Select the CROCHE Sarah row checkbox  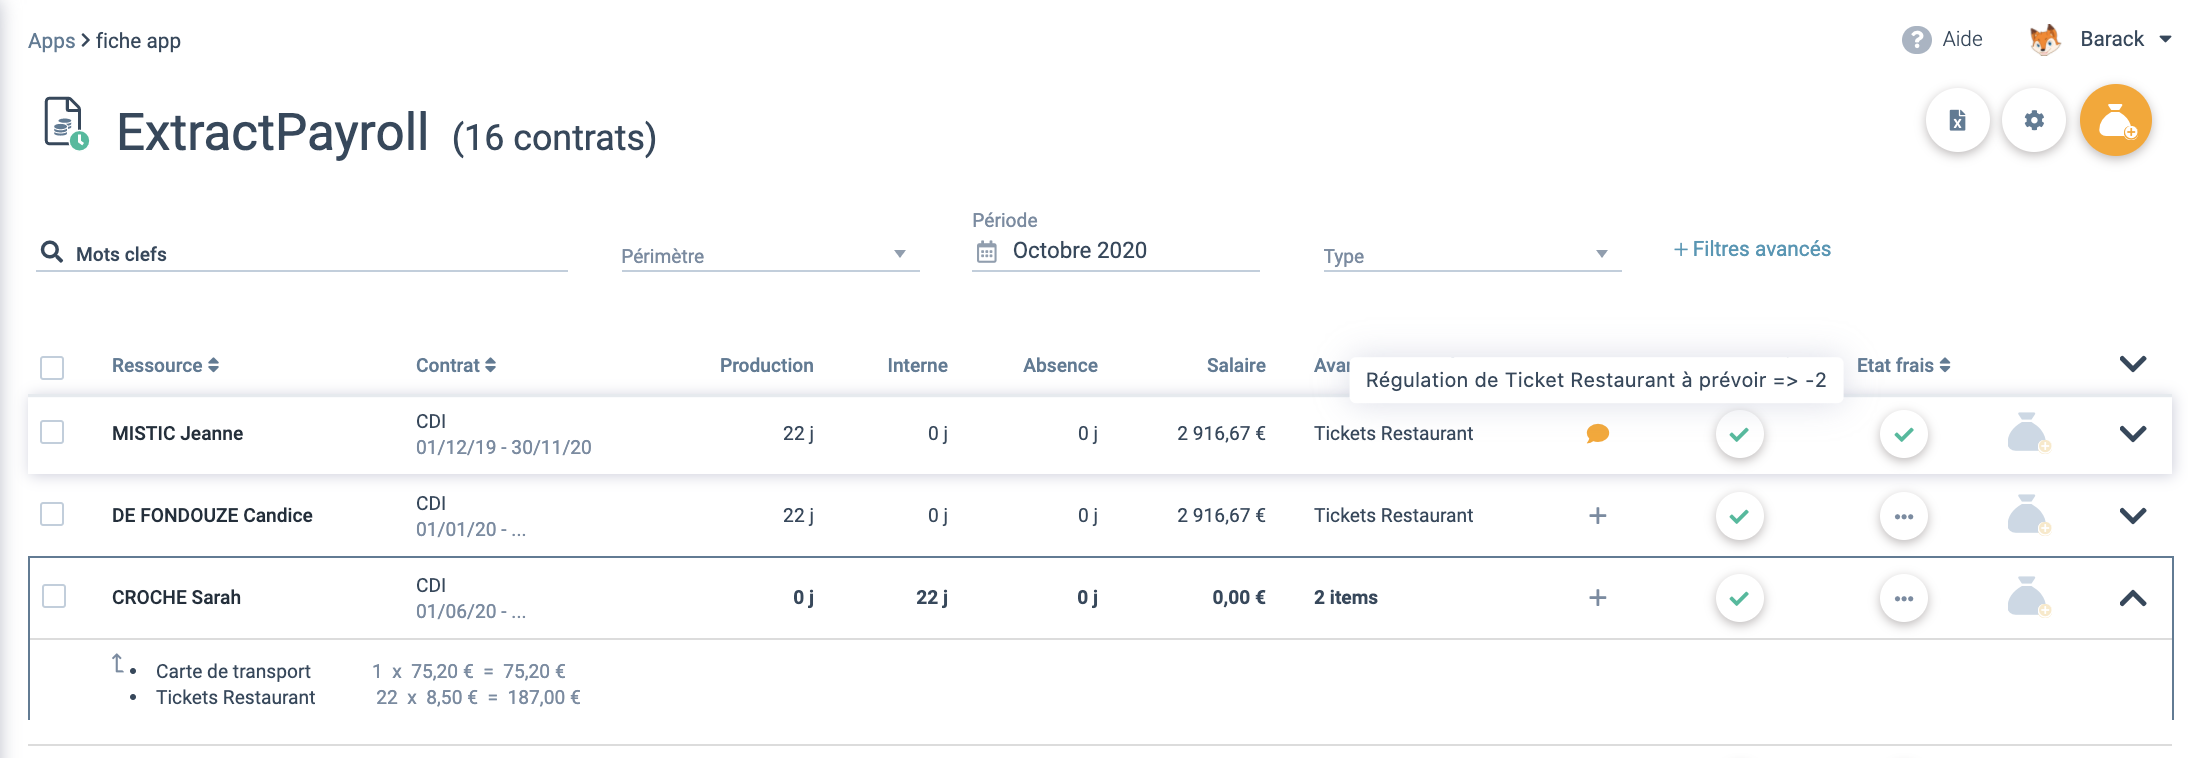(x=54, y=597)
